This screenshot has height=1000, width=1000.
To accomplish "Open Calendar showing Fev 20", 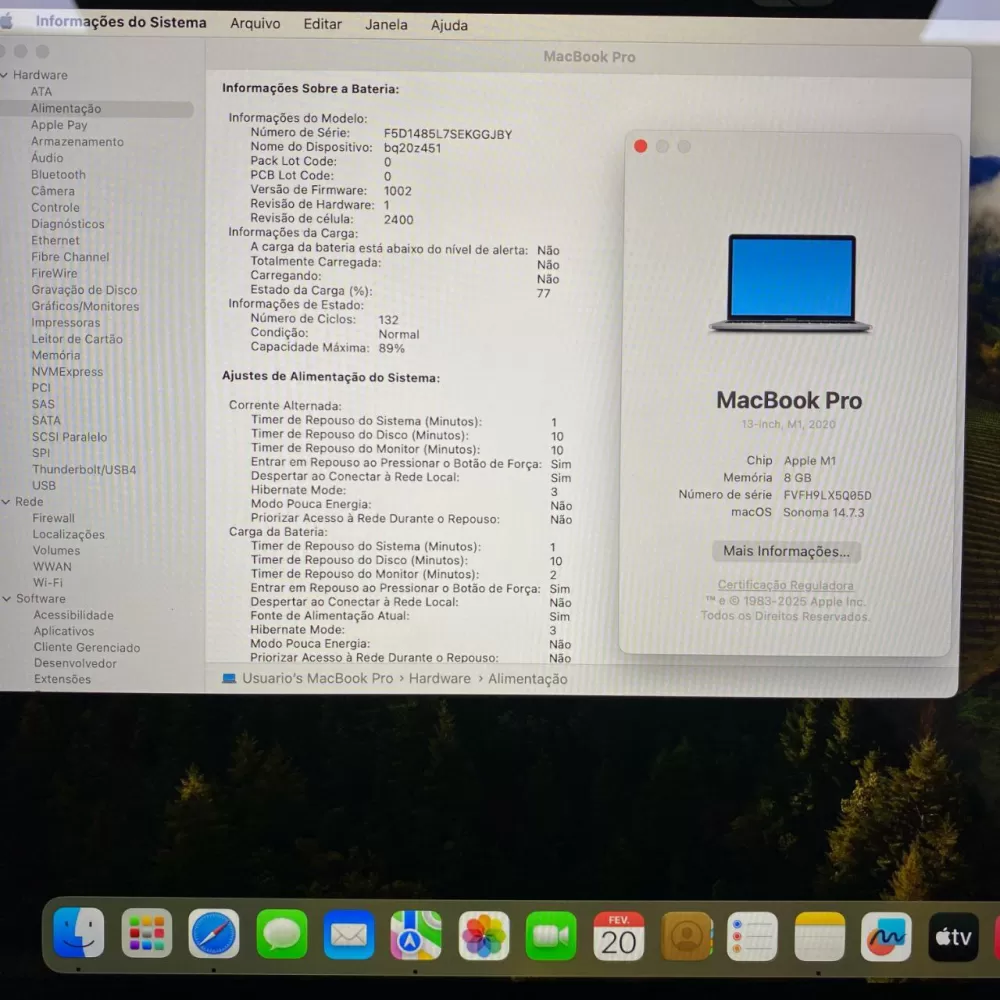I will pos(619,936).
